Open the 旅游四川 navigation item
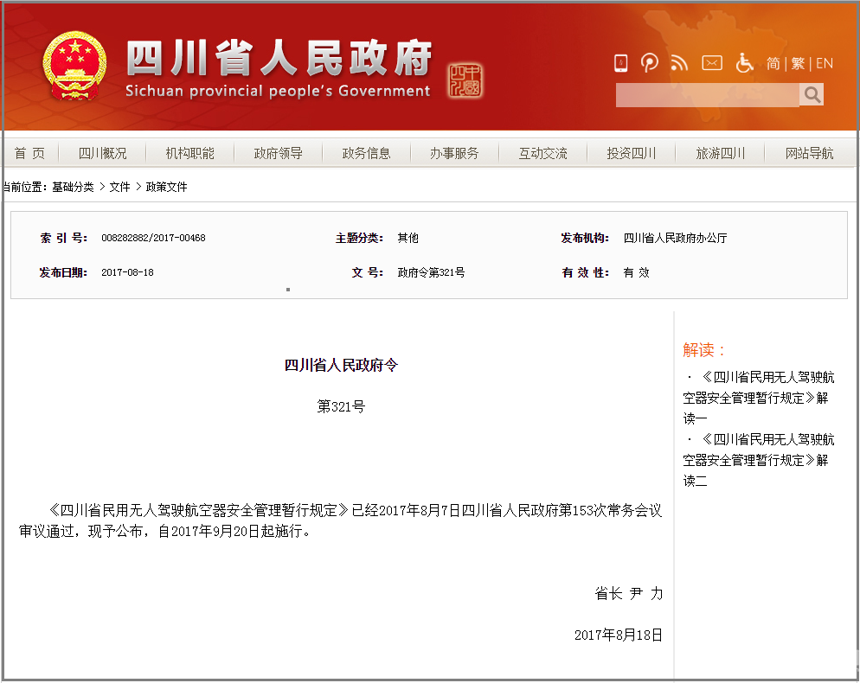The width and height of the screenshot is (860, 683). 720,153
